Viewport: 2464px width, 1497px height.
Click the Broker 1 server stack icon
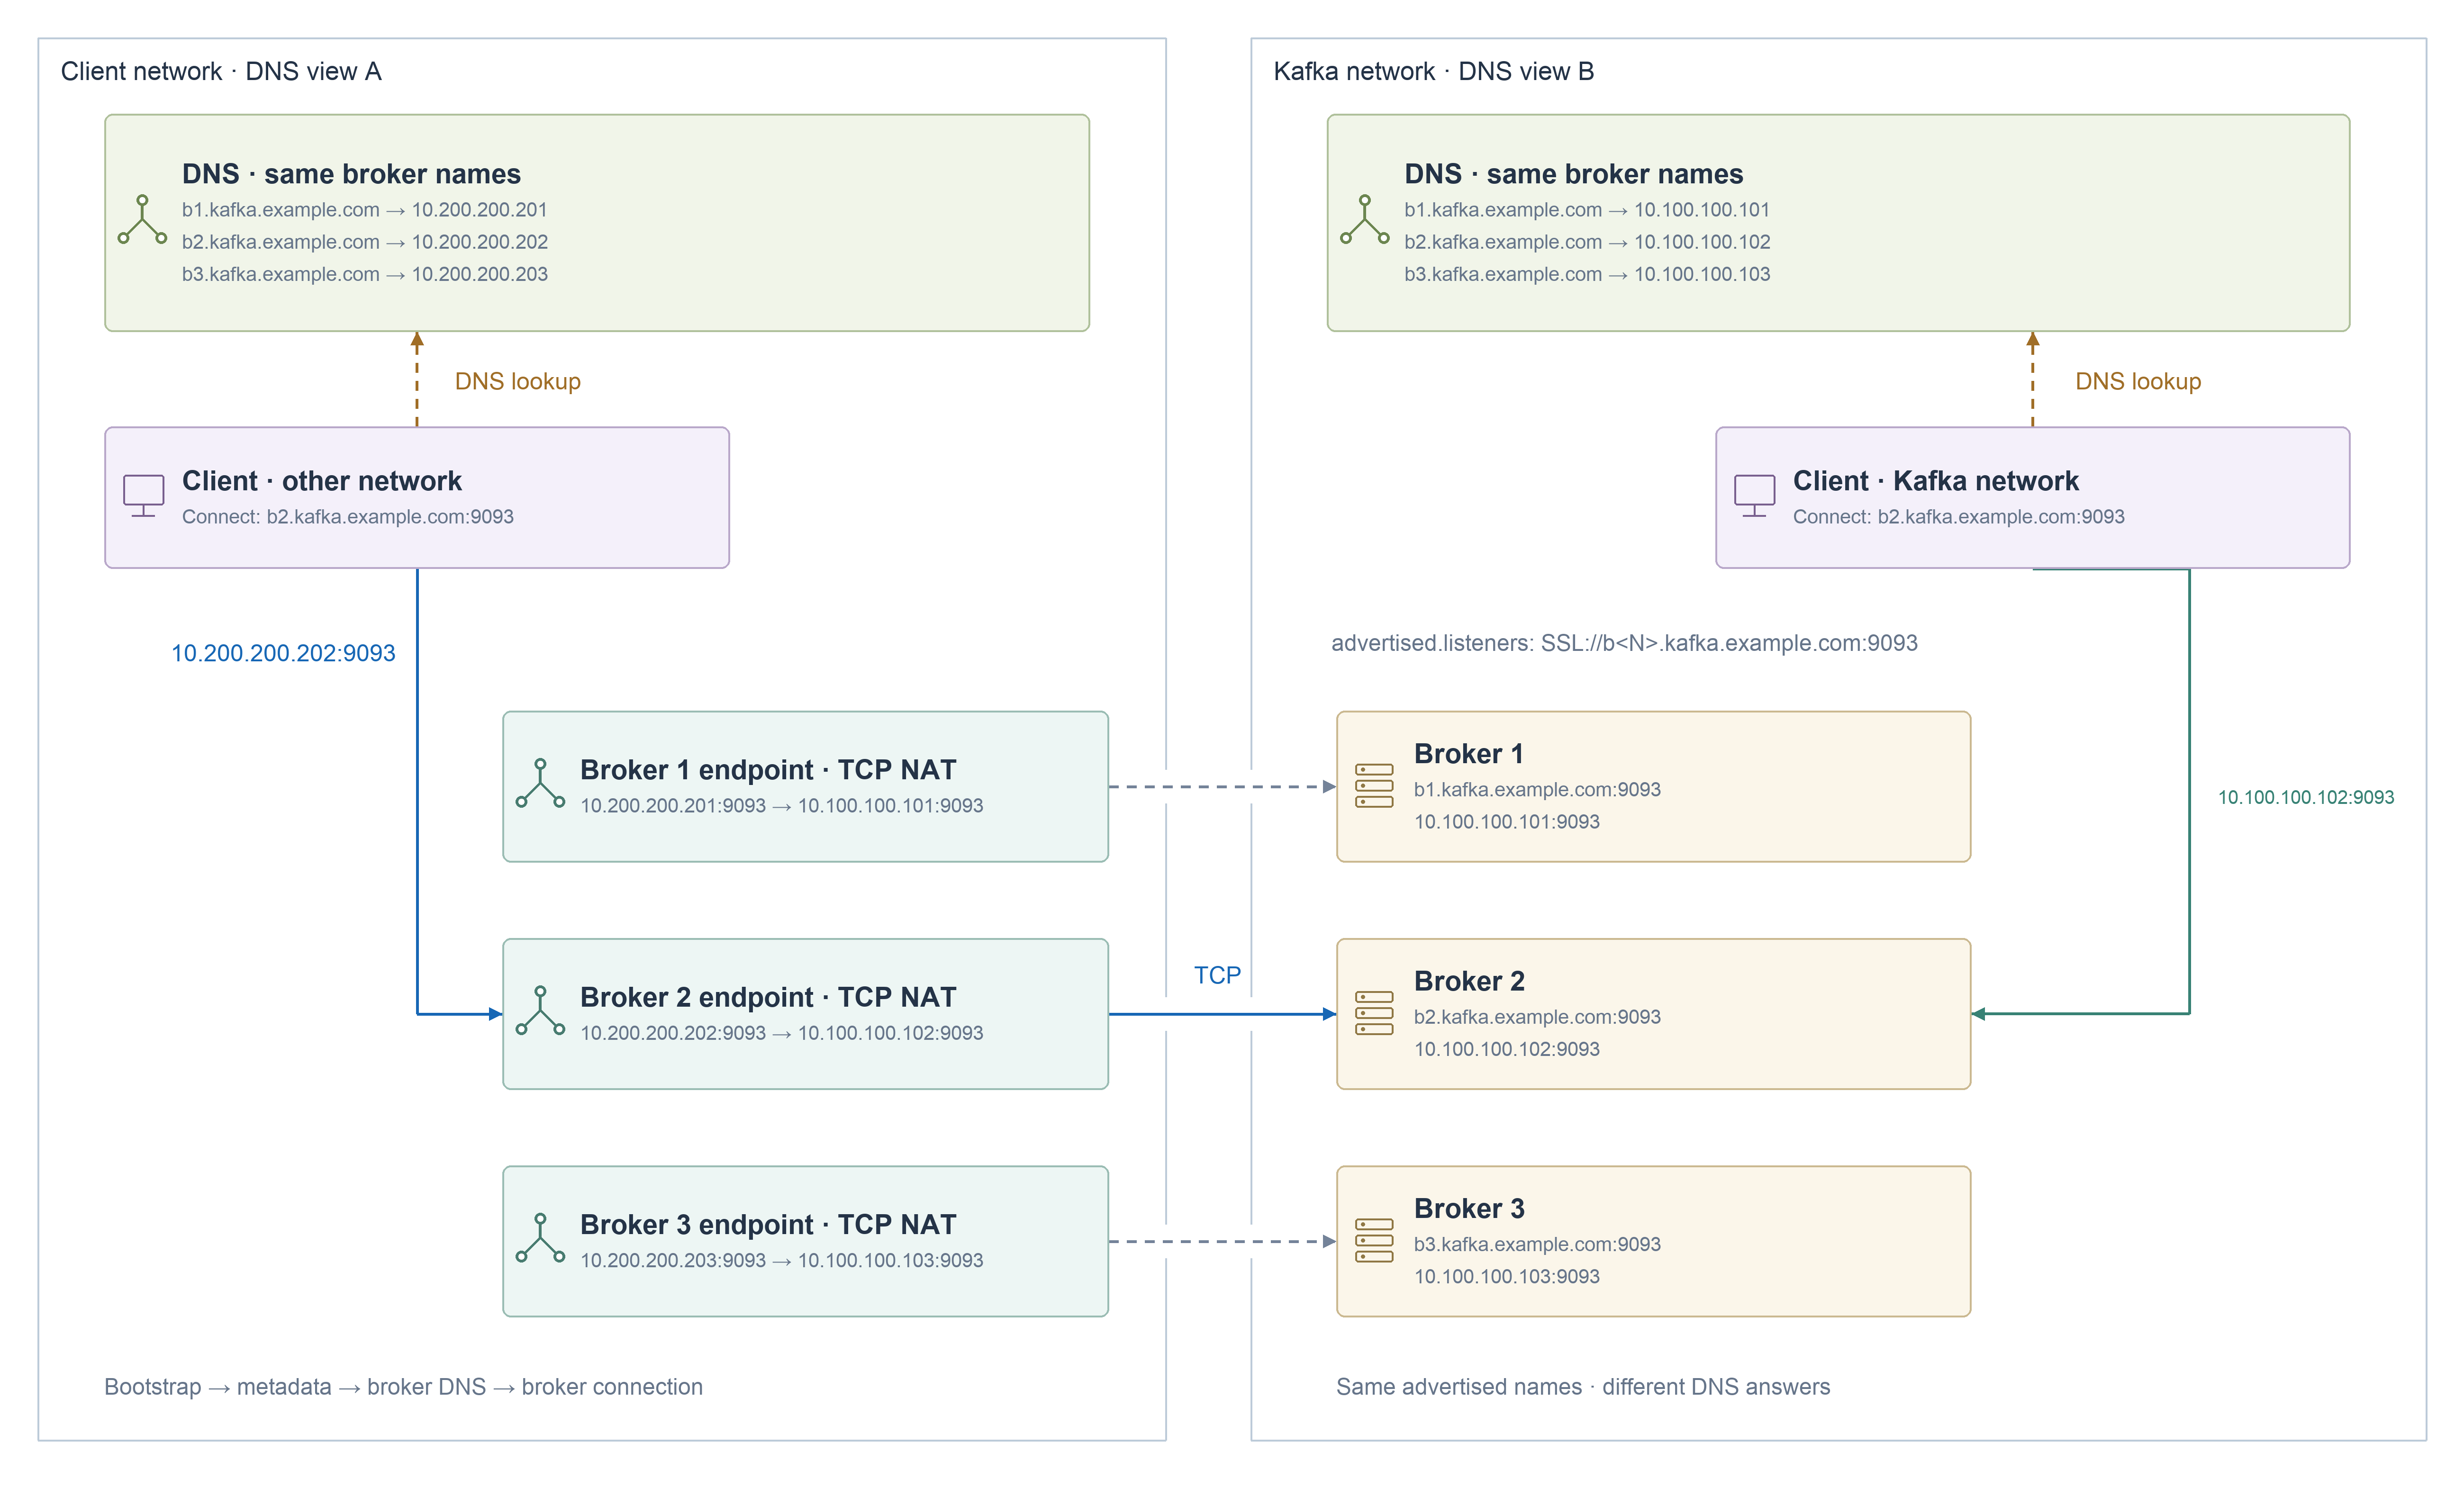tap(1374, 786)
